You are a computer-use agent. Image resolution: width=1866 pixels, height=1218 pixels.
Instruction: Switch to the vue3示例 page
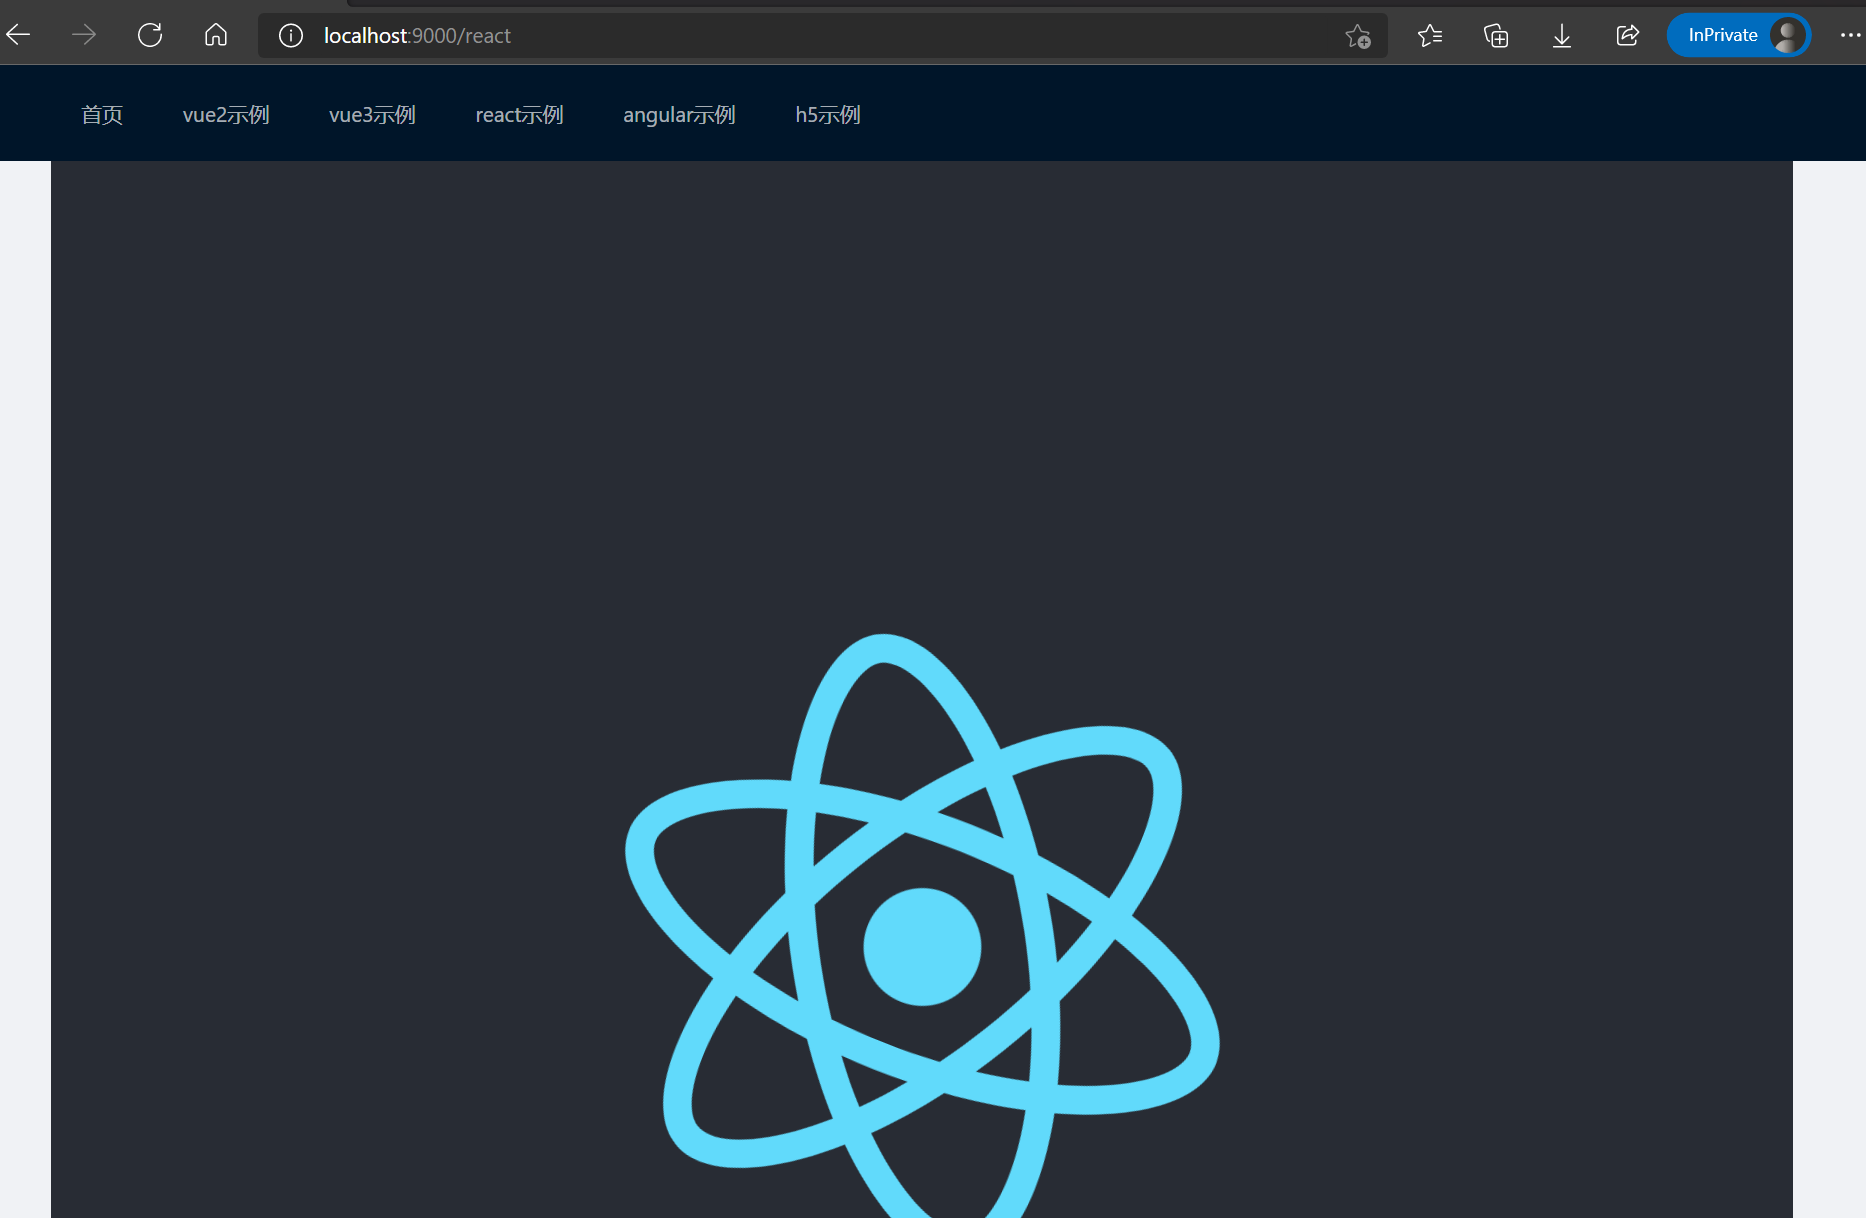(x=372, y=115)
